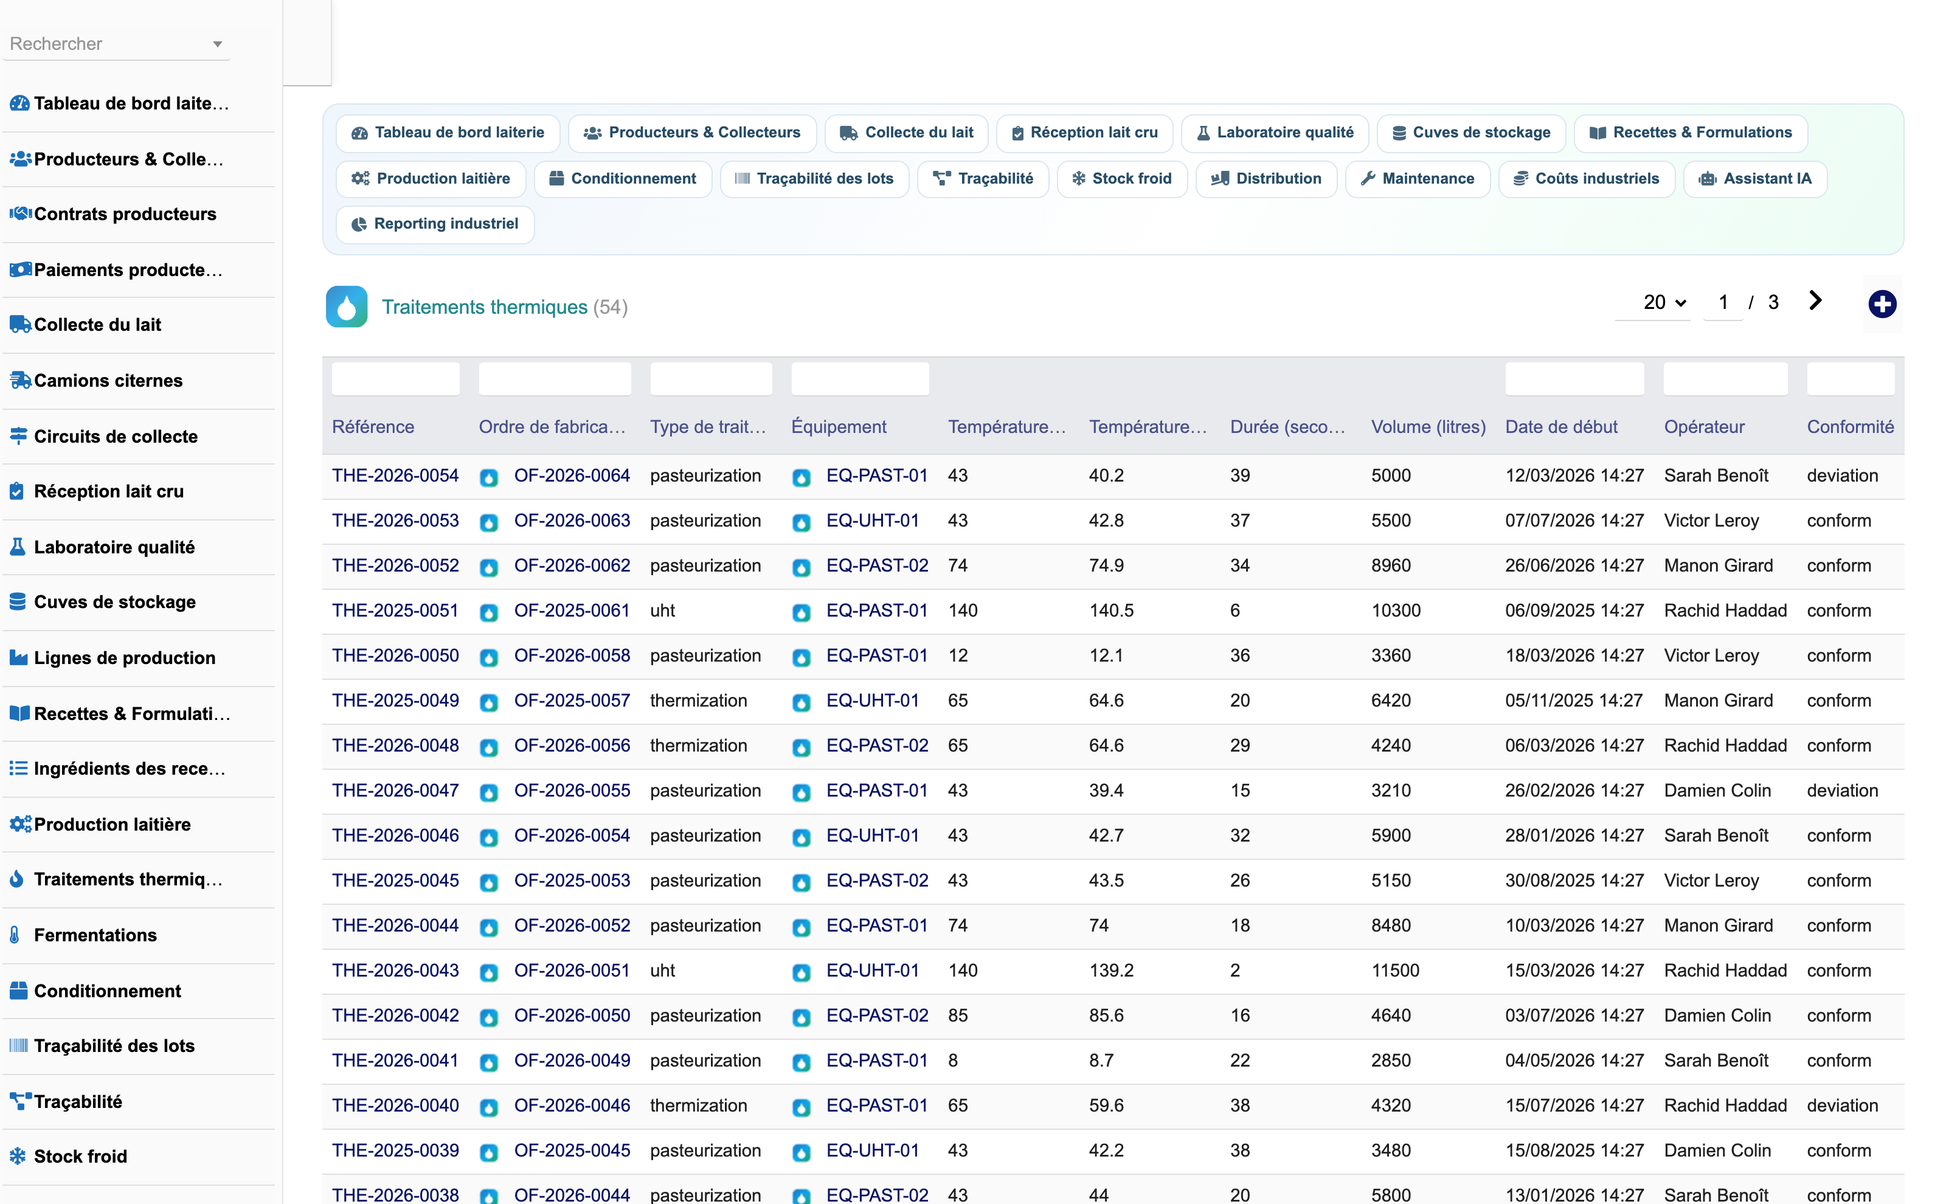Open equipment EQ-UHT-01 in THE-2026-0043 row
This screenshot has height=1204, width=1946.
tap(872, 971)
